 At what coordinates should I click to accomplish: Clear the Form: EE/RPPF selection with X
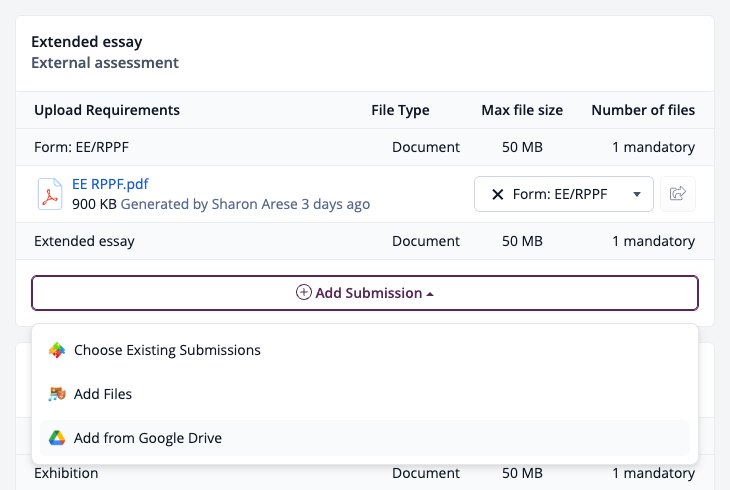pos(498,194)
